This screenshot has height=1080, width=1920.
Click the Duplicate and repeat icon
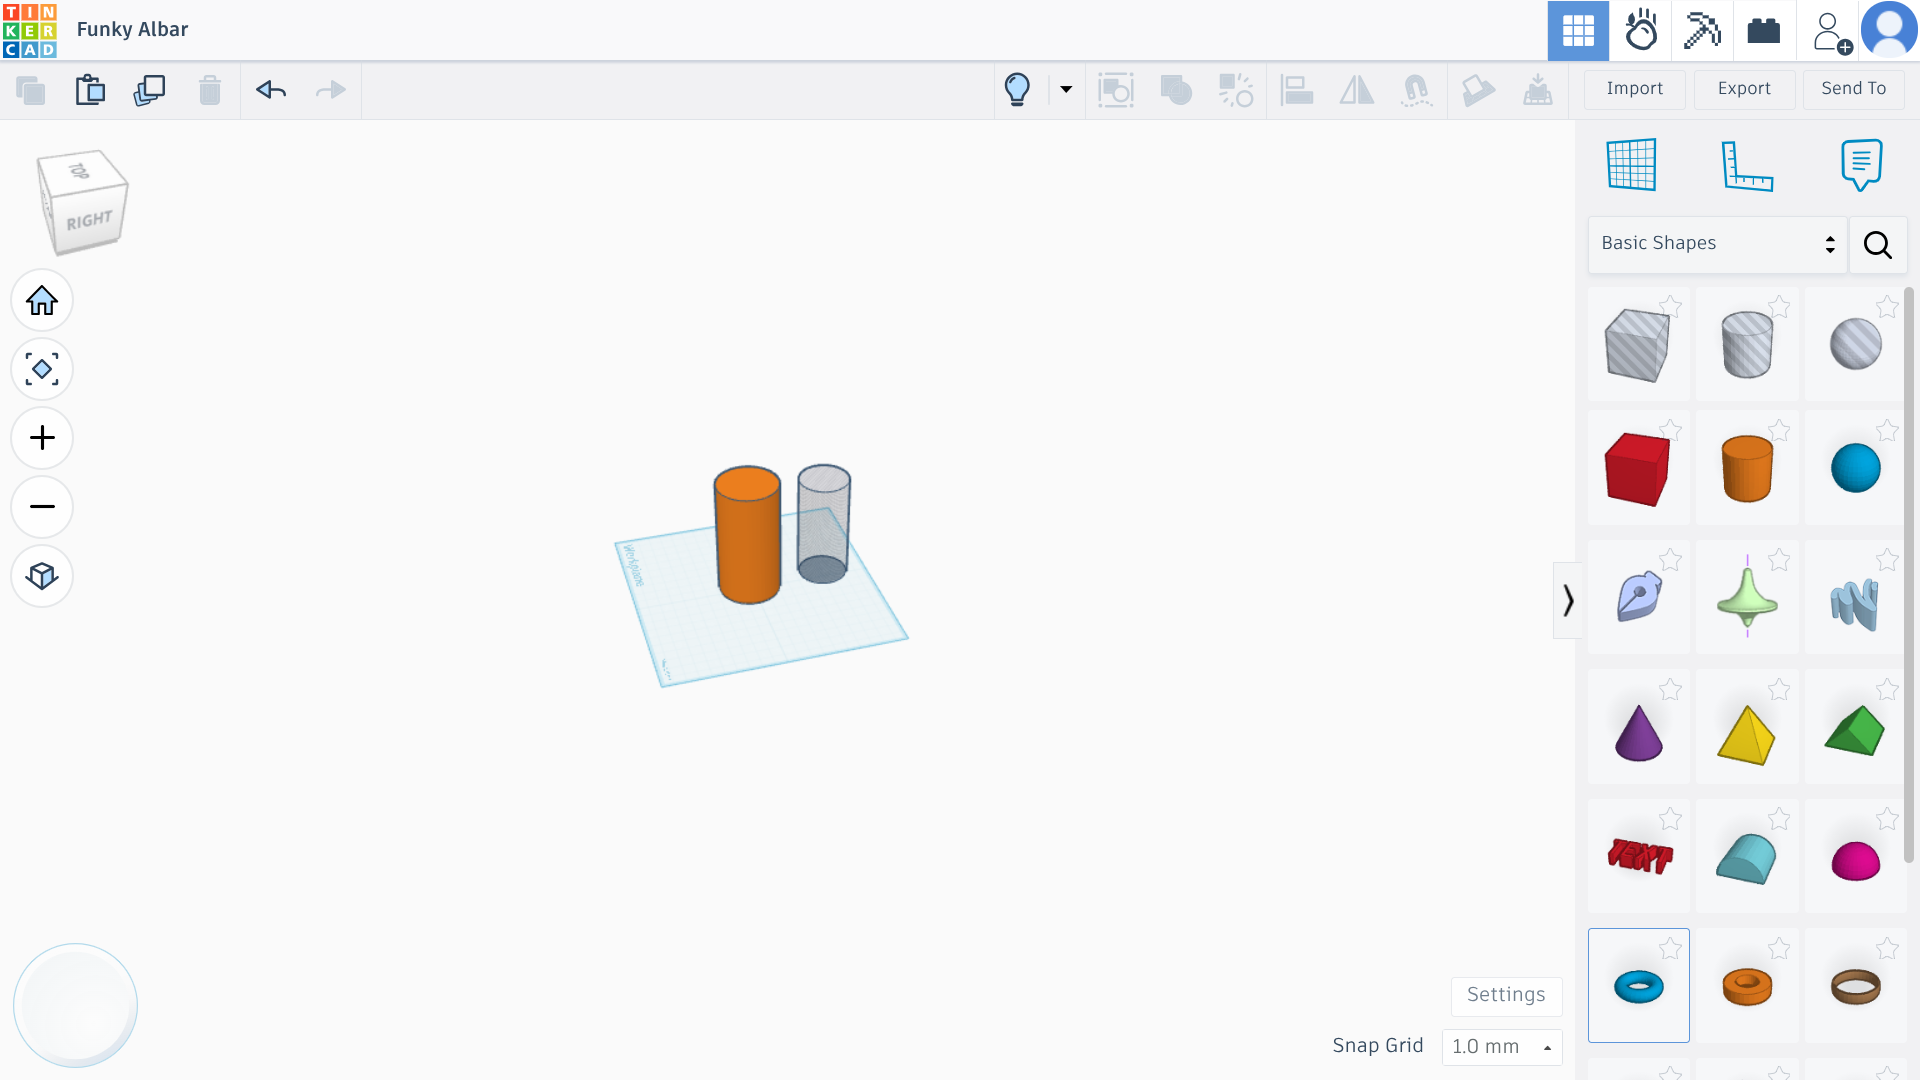click(x=150, y=90)
